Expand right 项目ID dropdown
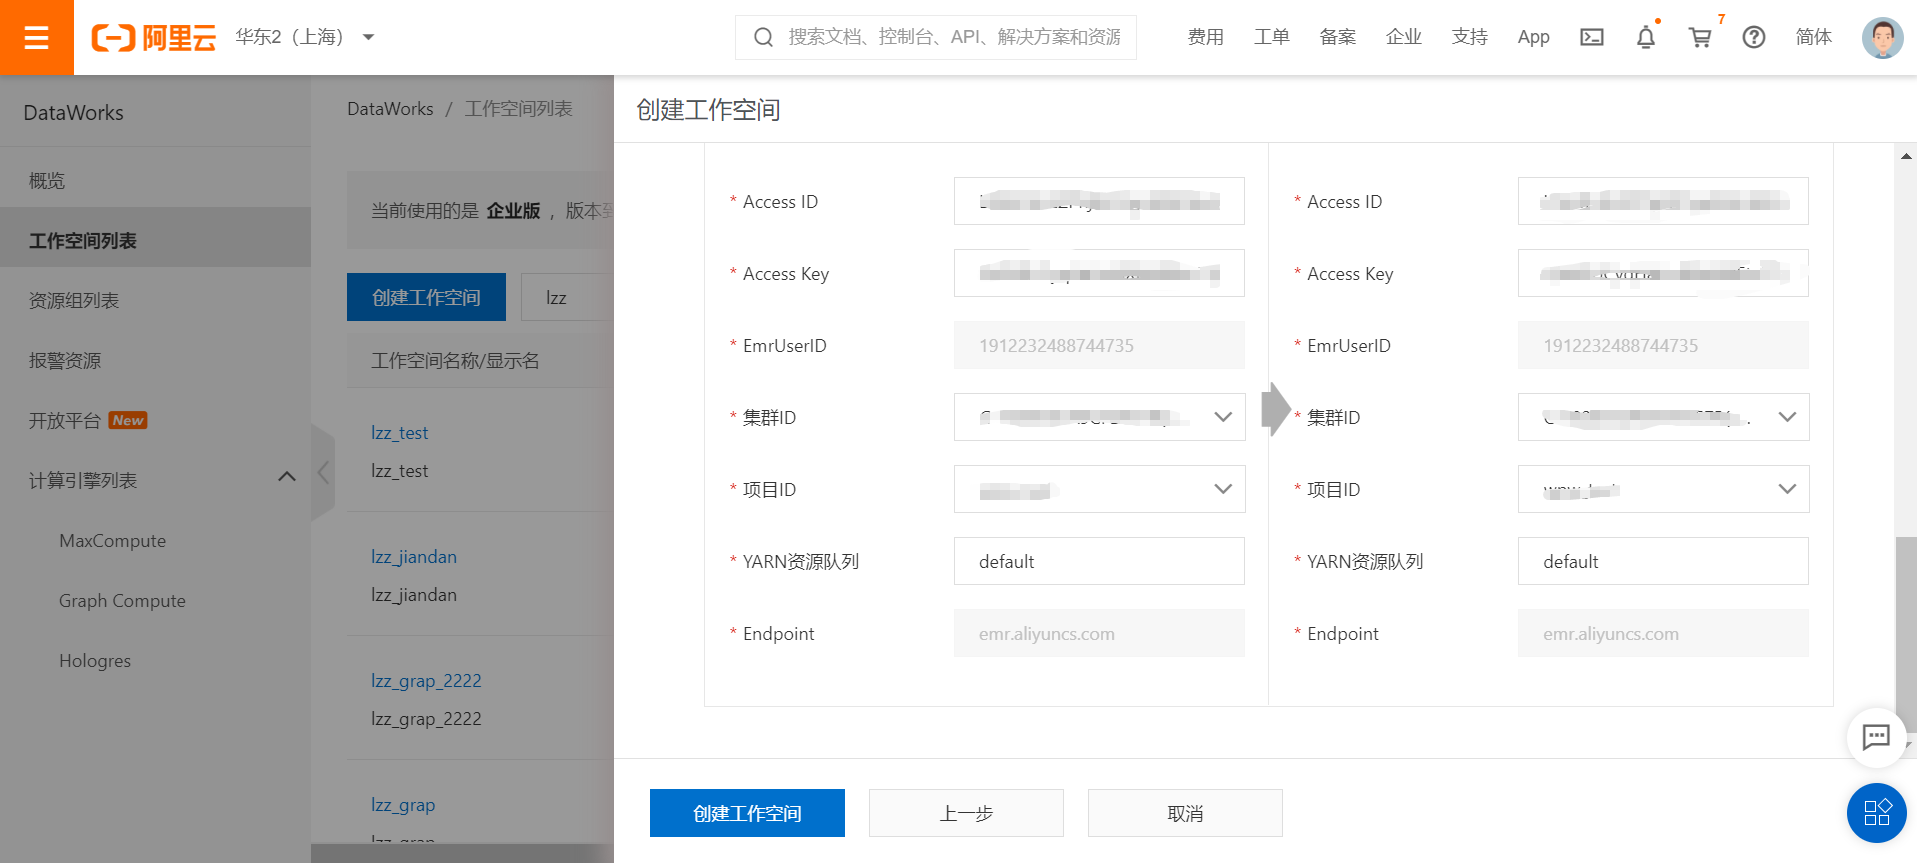The image size is (1917, 863). (1787, 489)
